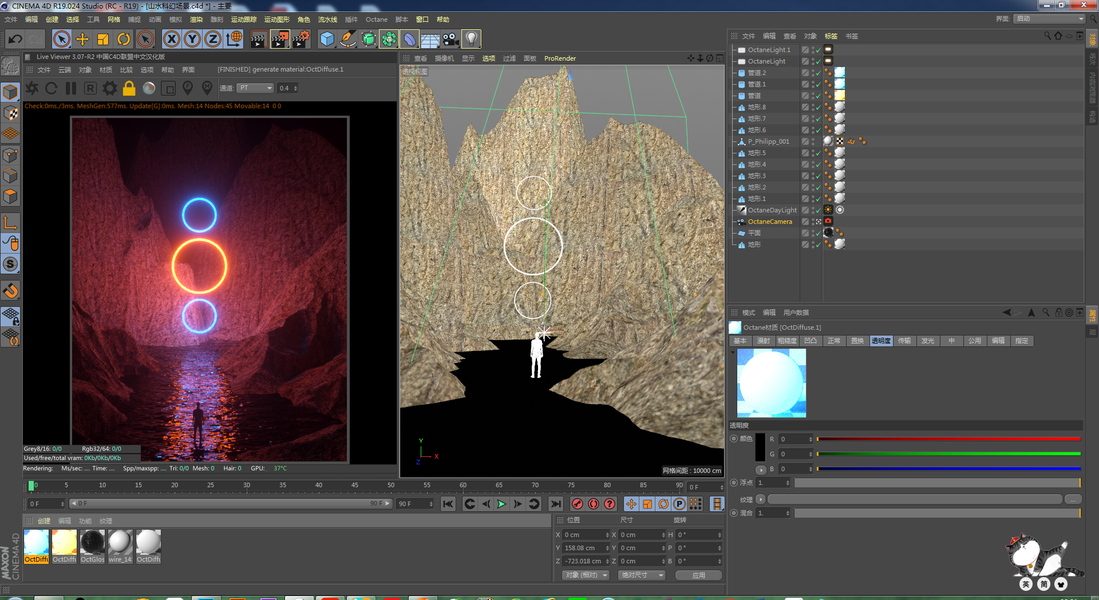The width and height of the screenshot is (1099, 600).
Task: Open the Octane menu in menu bar
Action: click(376, 19)
